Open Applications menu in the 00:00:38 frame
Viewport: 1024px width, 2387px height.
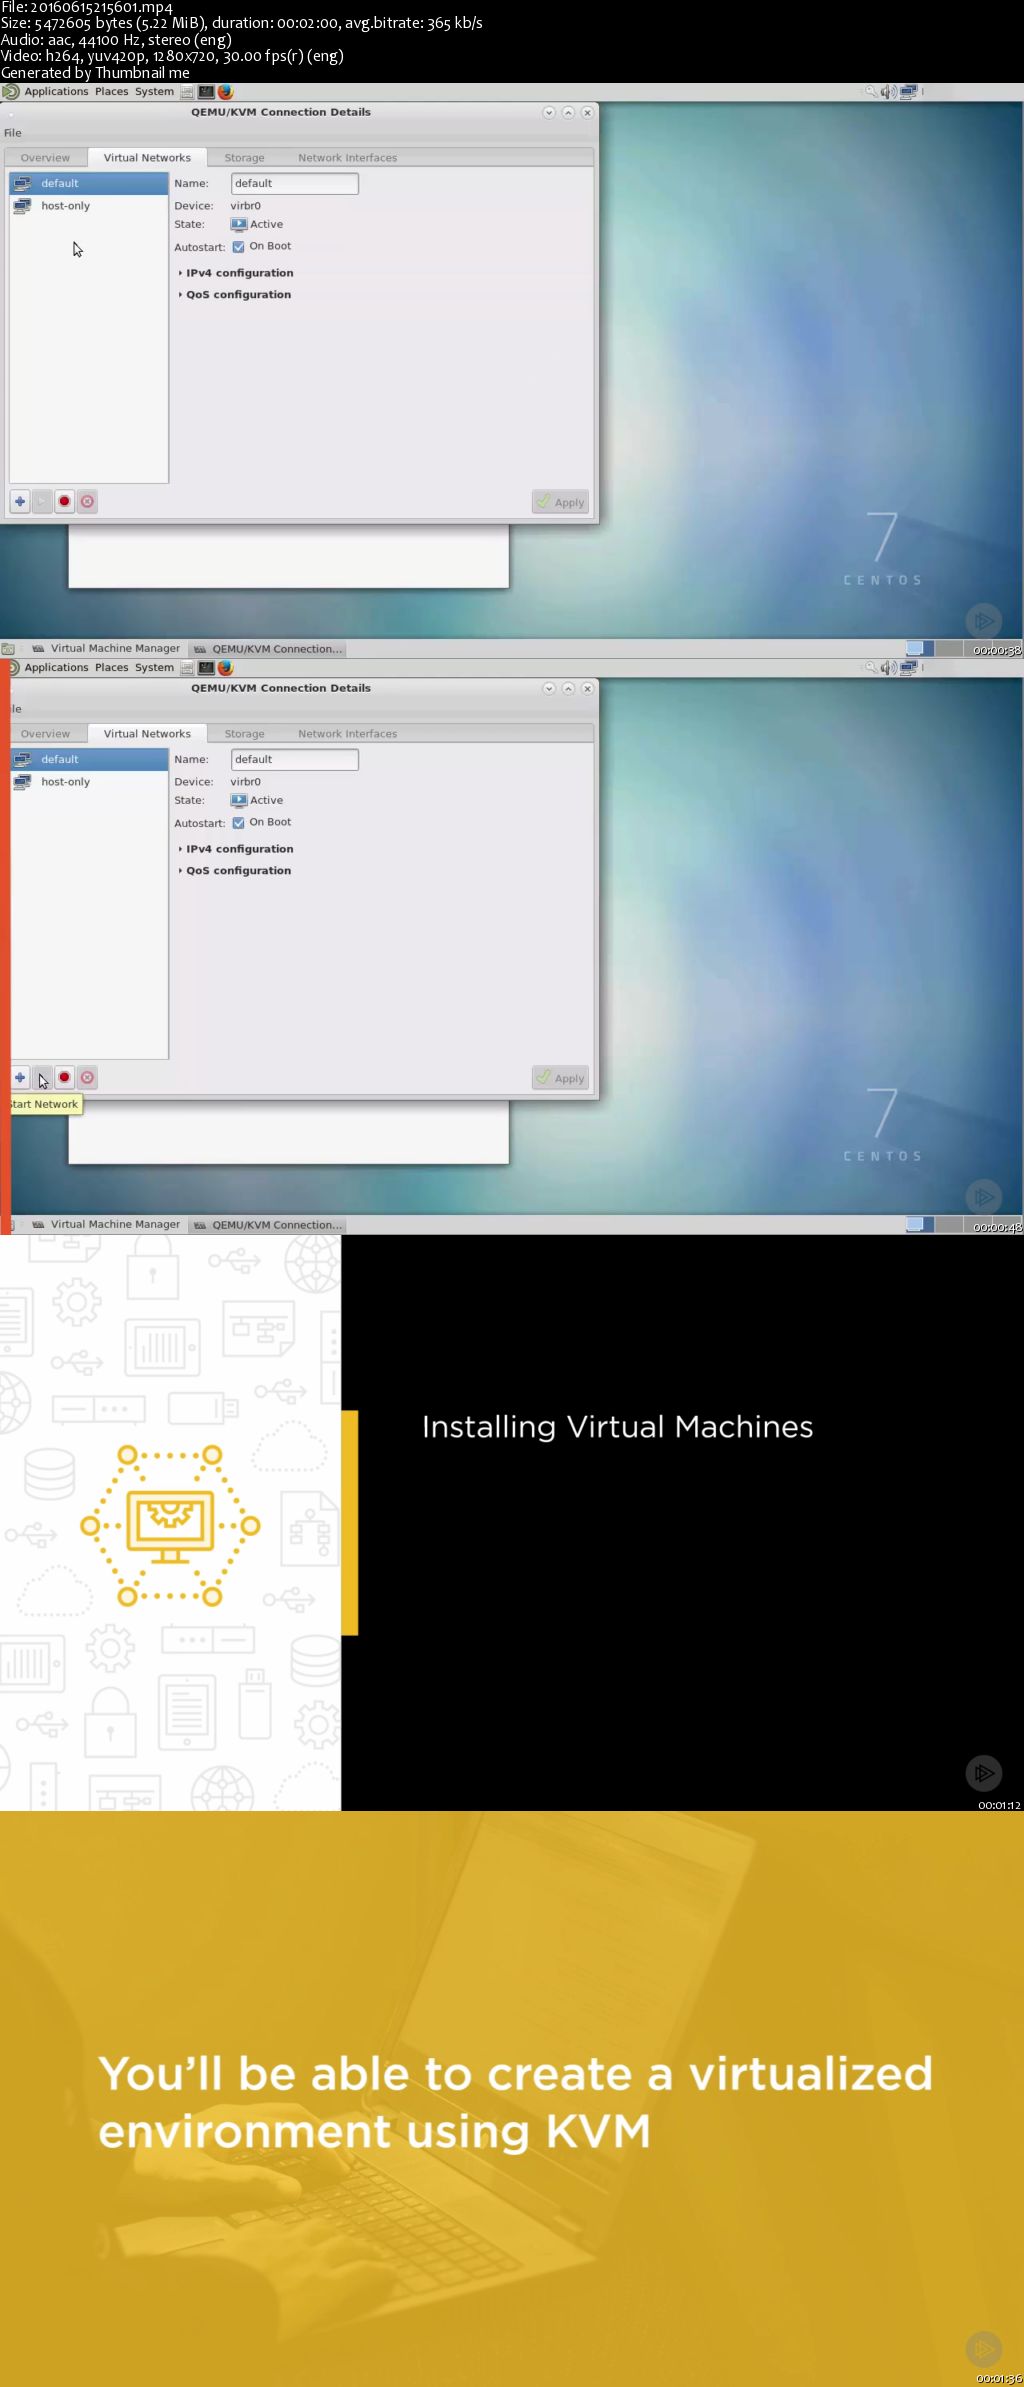56,92
